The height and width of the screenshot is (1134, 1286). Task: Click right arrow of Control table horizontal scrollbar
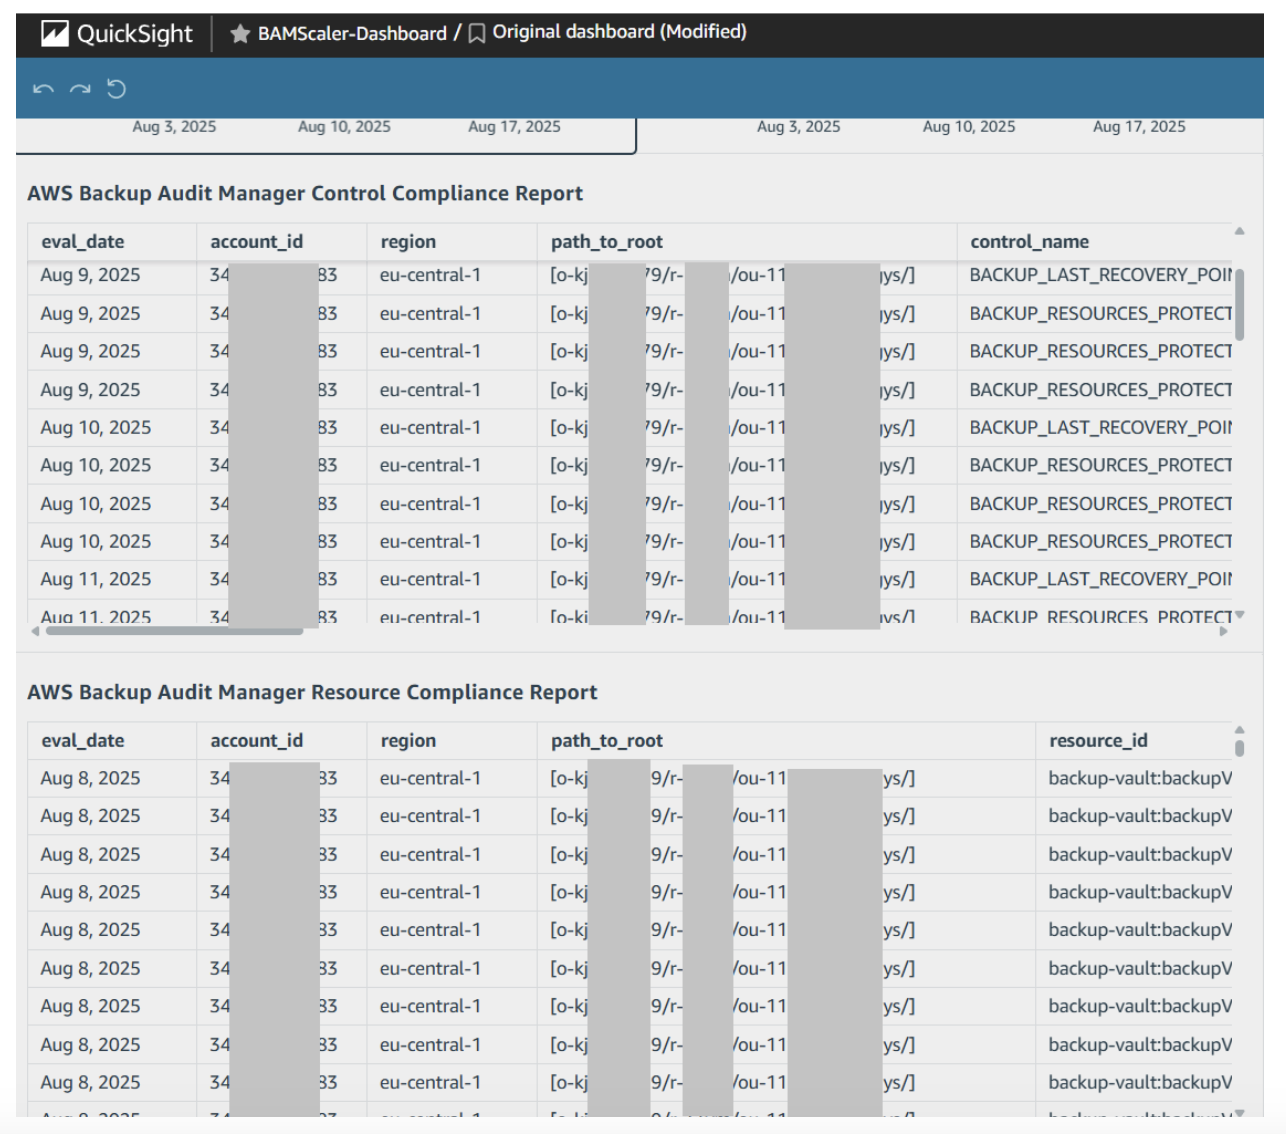(1223, 631)
